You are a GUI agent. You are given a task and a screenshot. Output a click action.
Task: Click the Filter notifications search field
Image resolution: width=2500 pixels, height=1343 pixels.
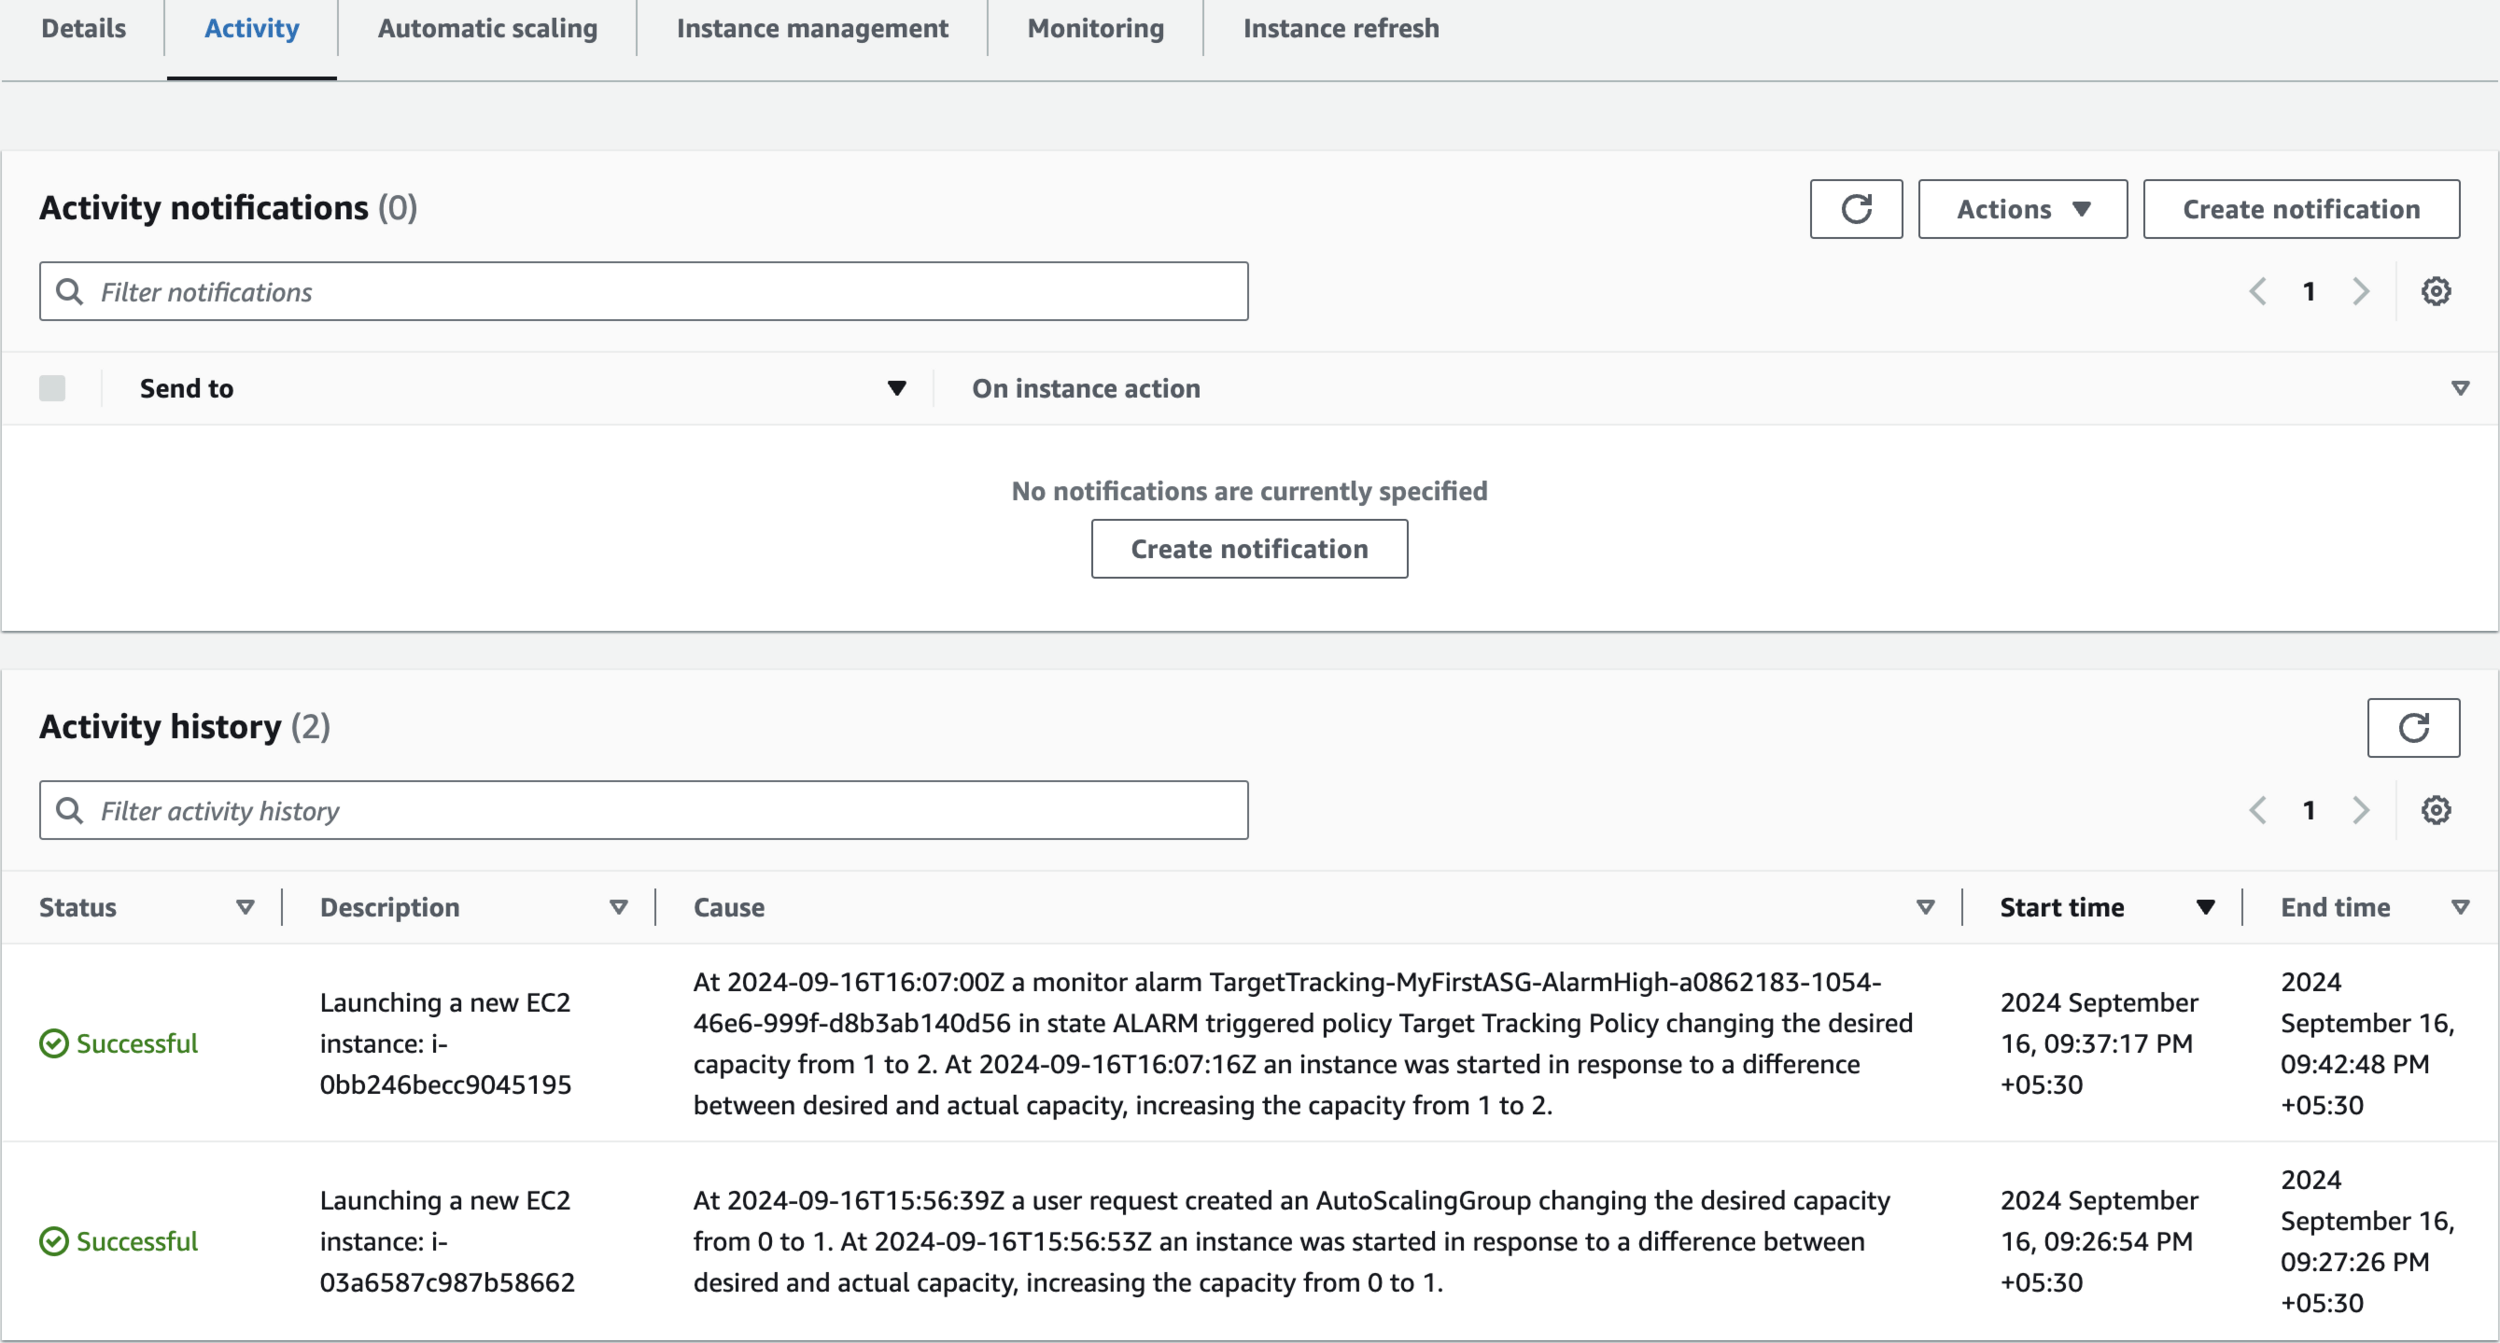click(644, 292)
